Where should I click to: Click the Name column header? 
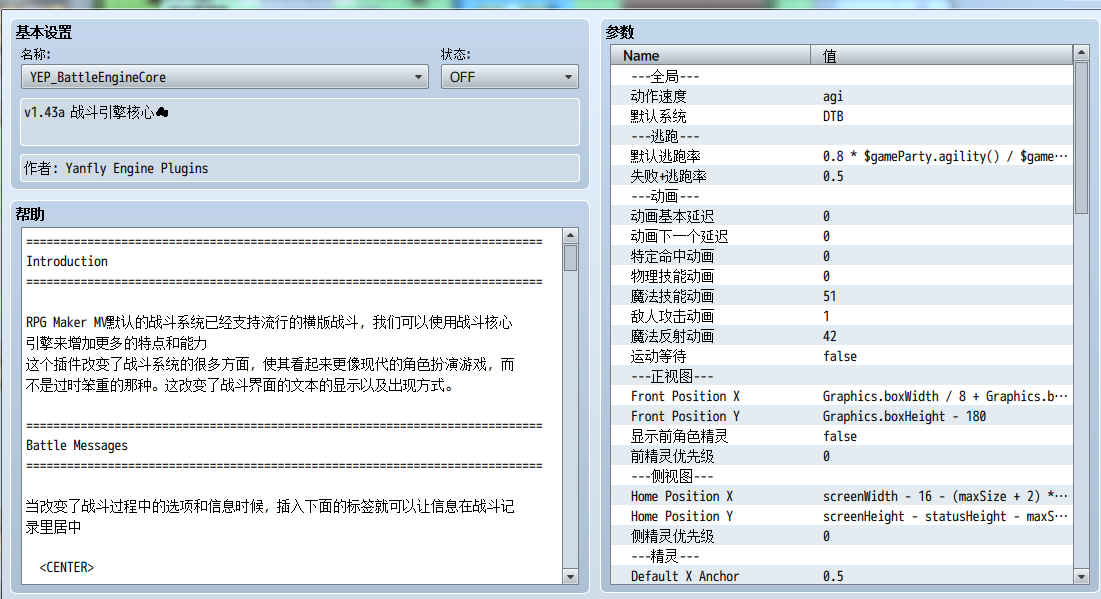[x=711, y=55]
